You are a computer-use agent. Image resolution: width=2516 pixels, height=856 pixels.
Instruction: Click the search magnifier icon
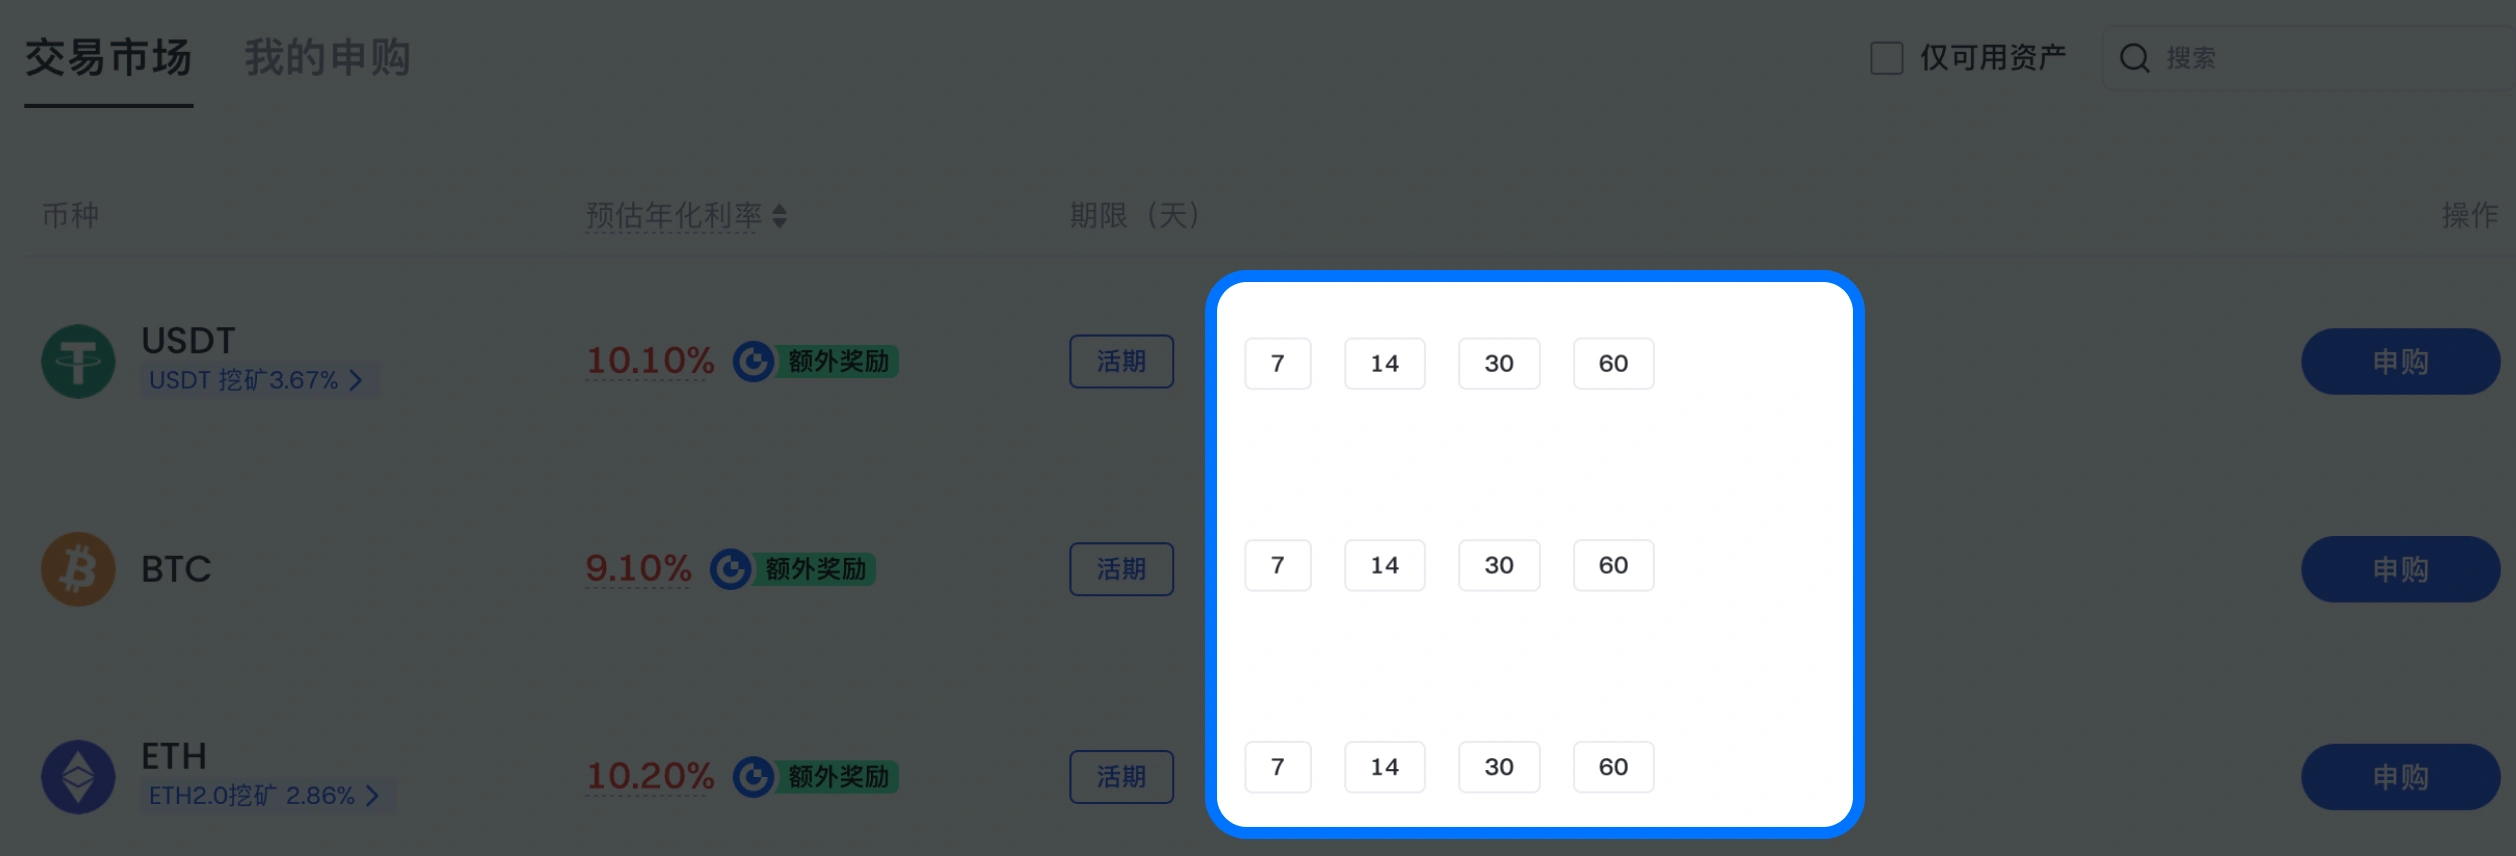pyautogui.click(x=2134, y=58)
